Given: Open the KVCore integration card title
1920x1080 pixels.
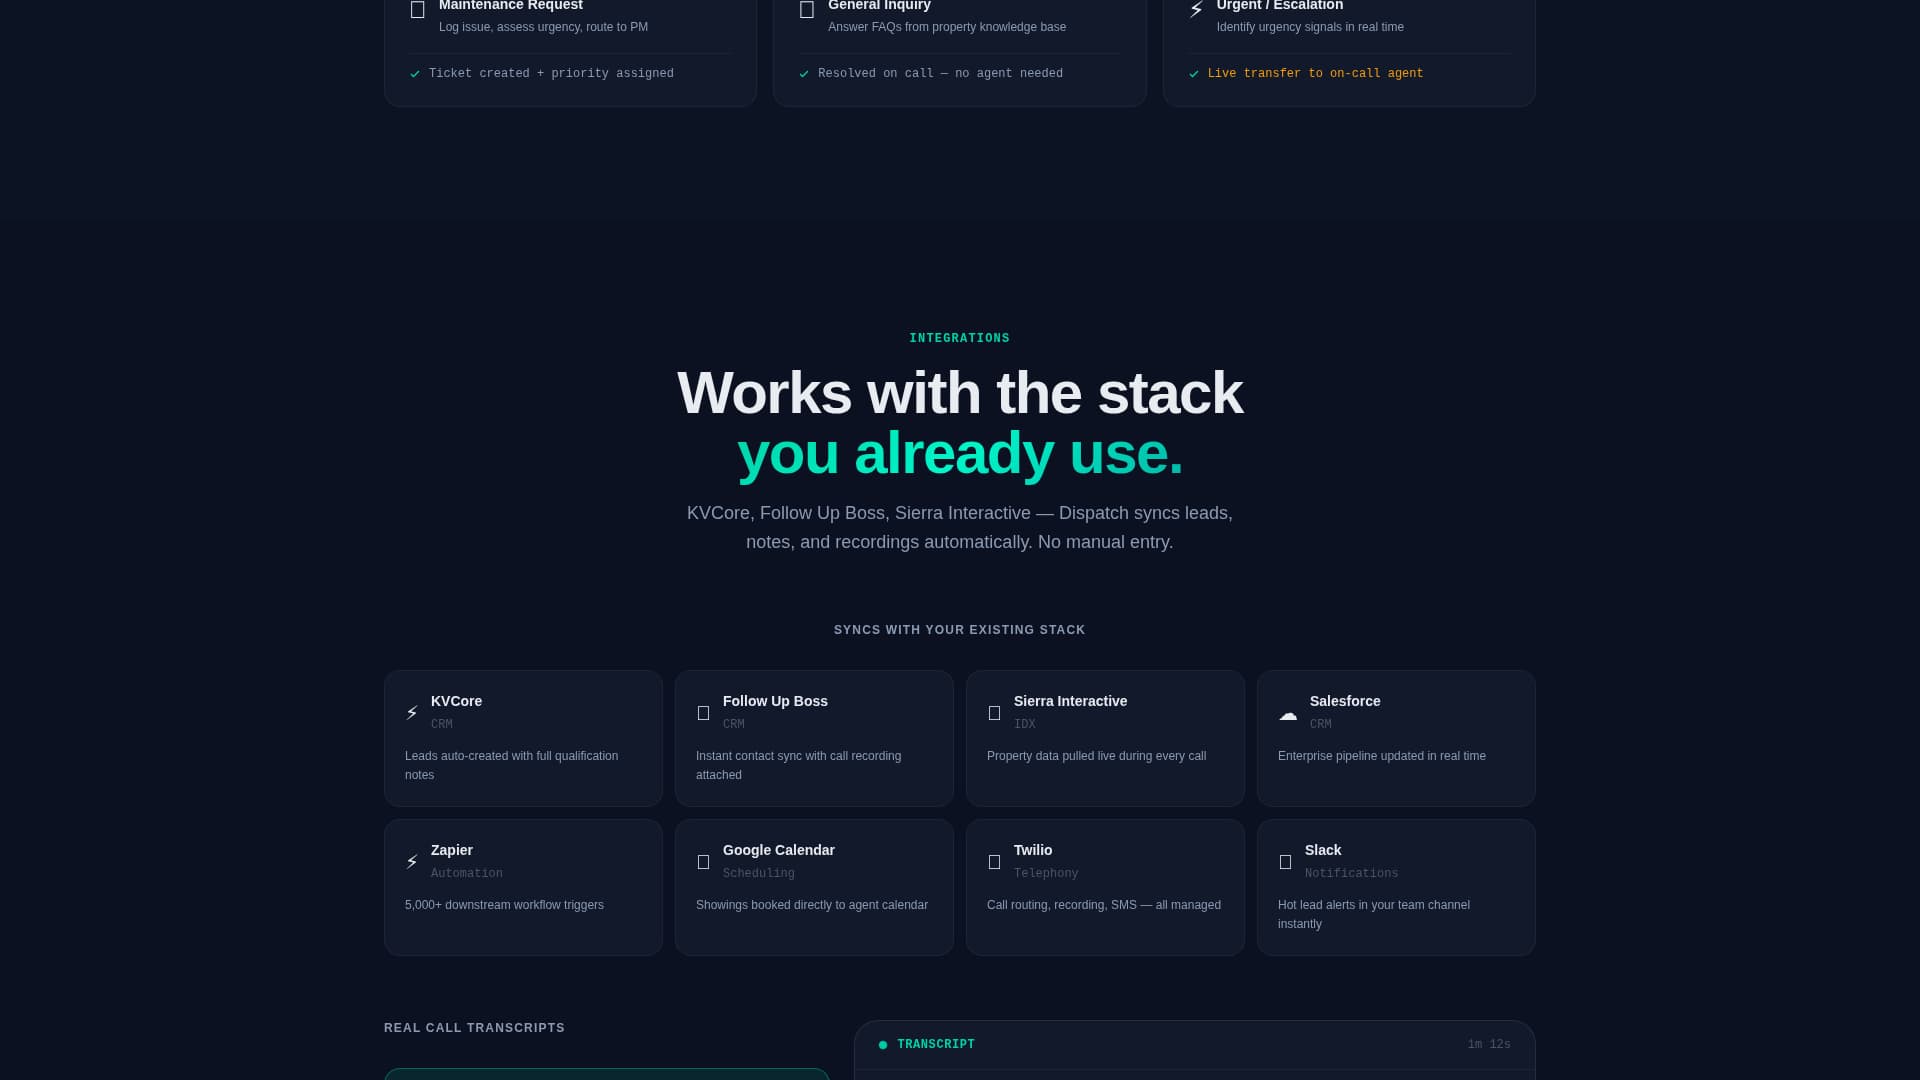Looking at the screenshot, I should (x=456, y=701).
